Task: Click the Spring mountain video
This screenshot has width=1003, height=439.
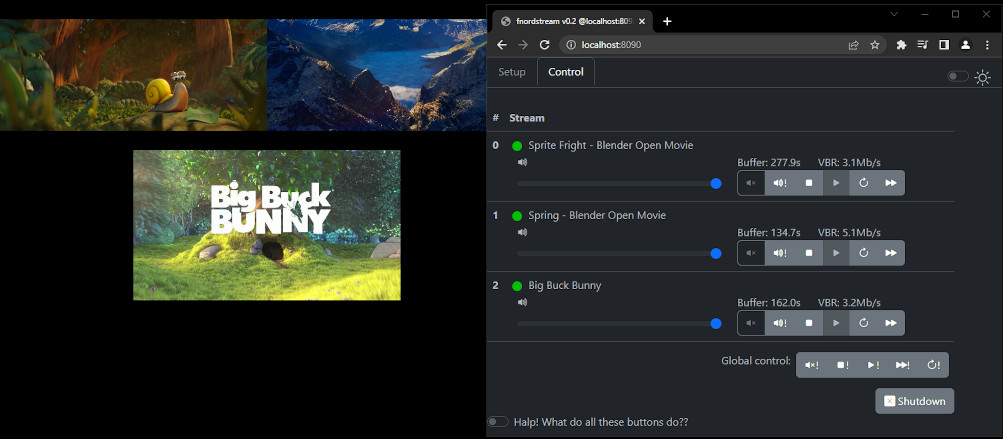Action: click(x=377, y=75)
